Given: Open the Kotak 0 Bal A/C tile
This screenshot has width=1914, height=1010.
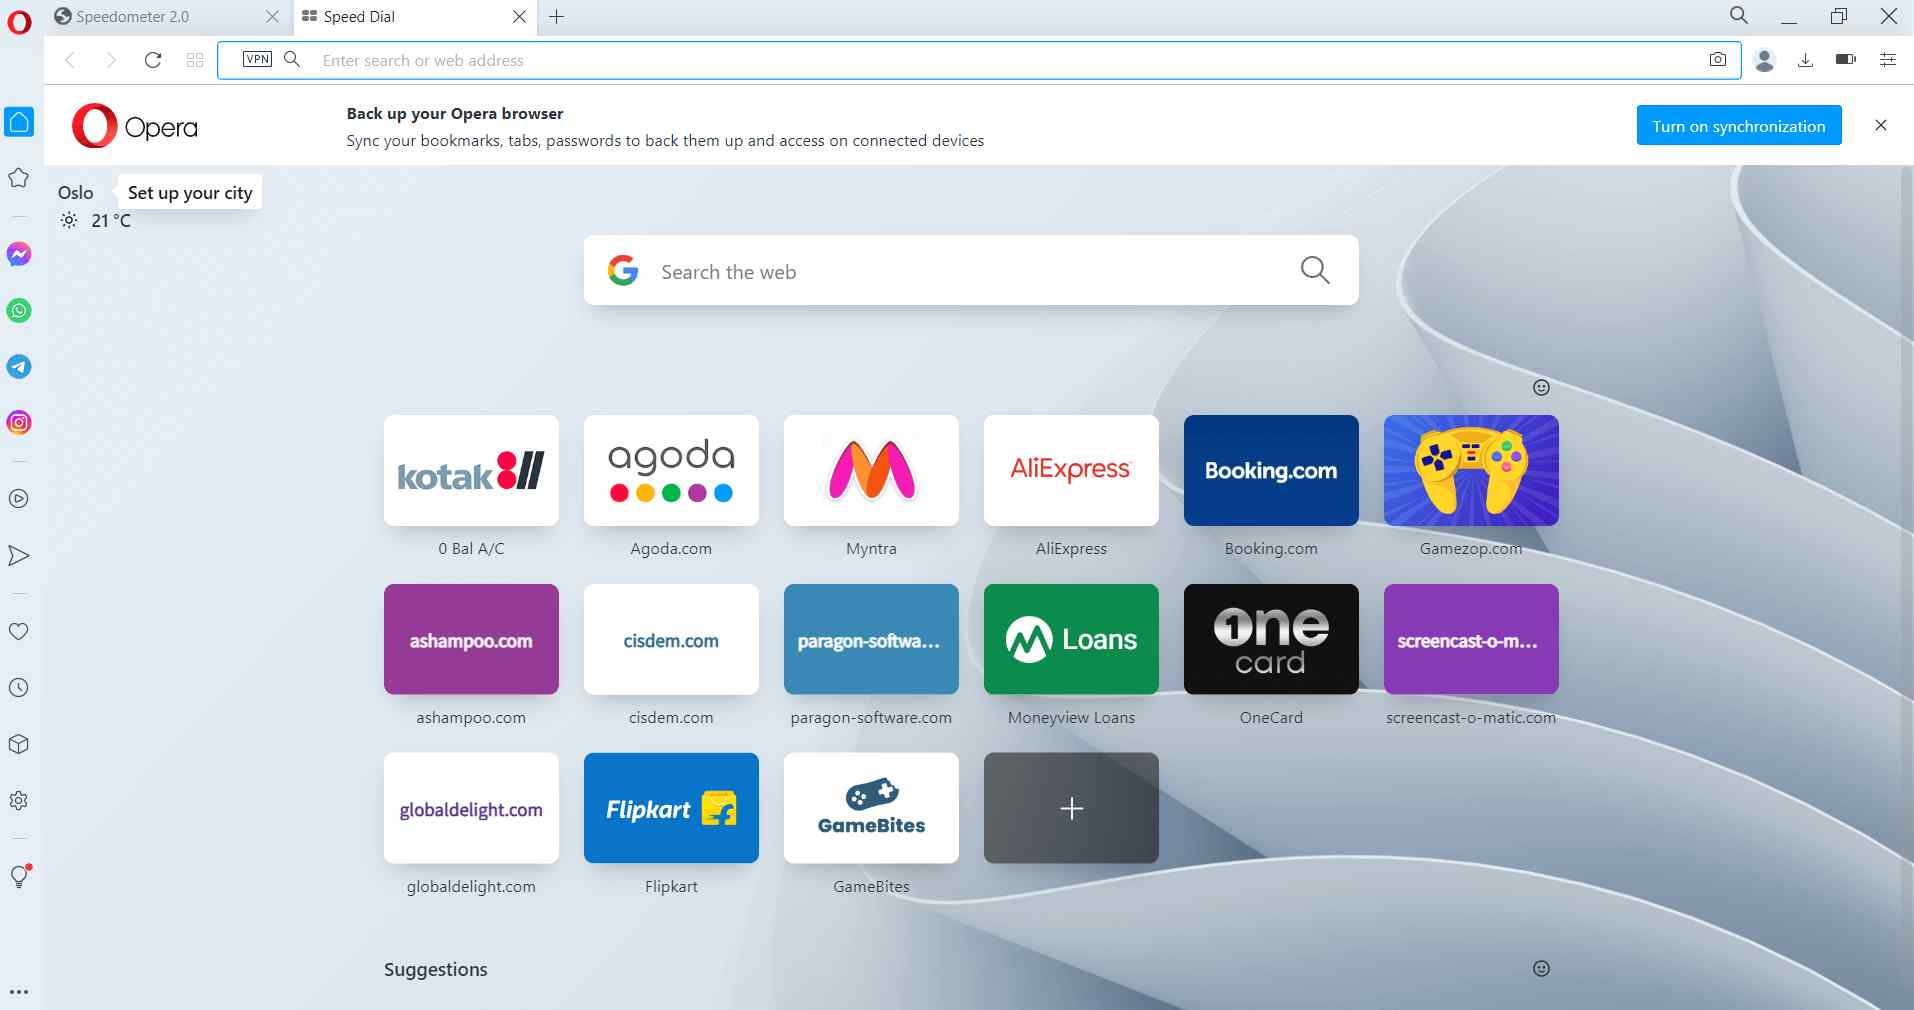Looking at the screenshot, I should pos(471,471).
